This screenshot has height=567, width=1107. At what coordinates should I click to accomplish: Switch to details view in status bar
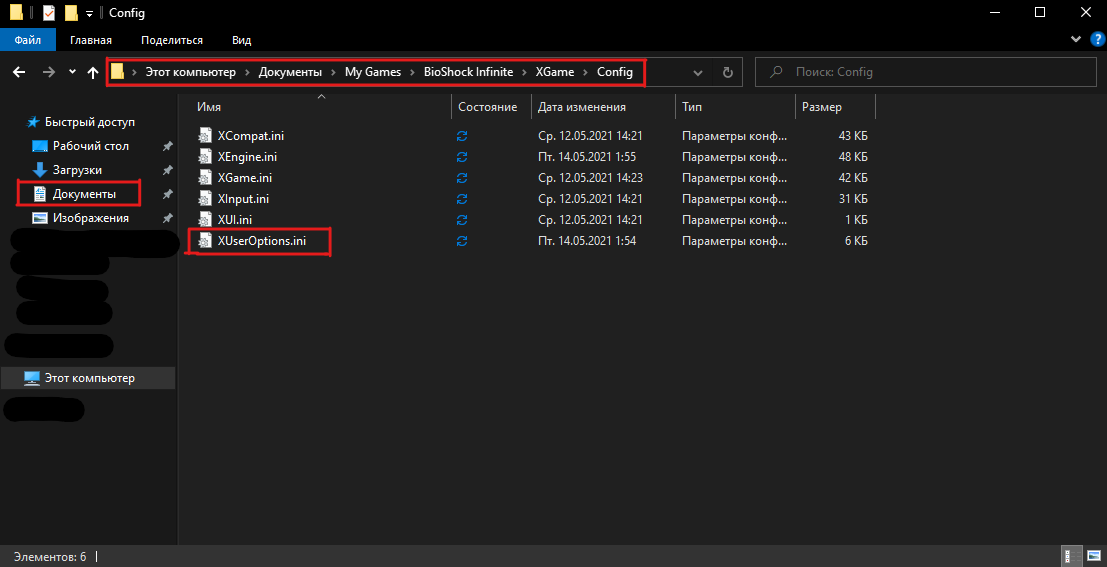coord(1070,557)
